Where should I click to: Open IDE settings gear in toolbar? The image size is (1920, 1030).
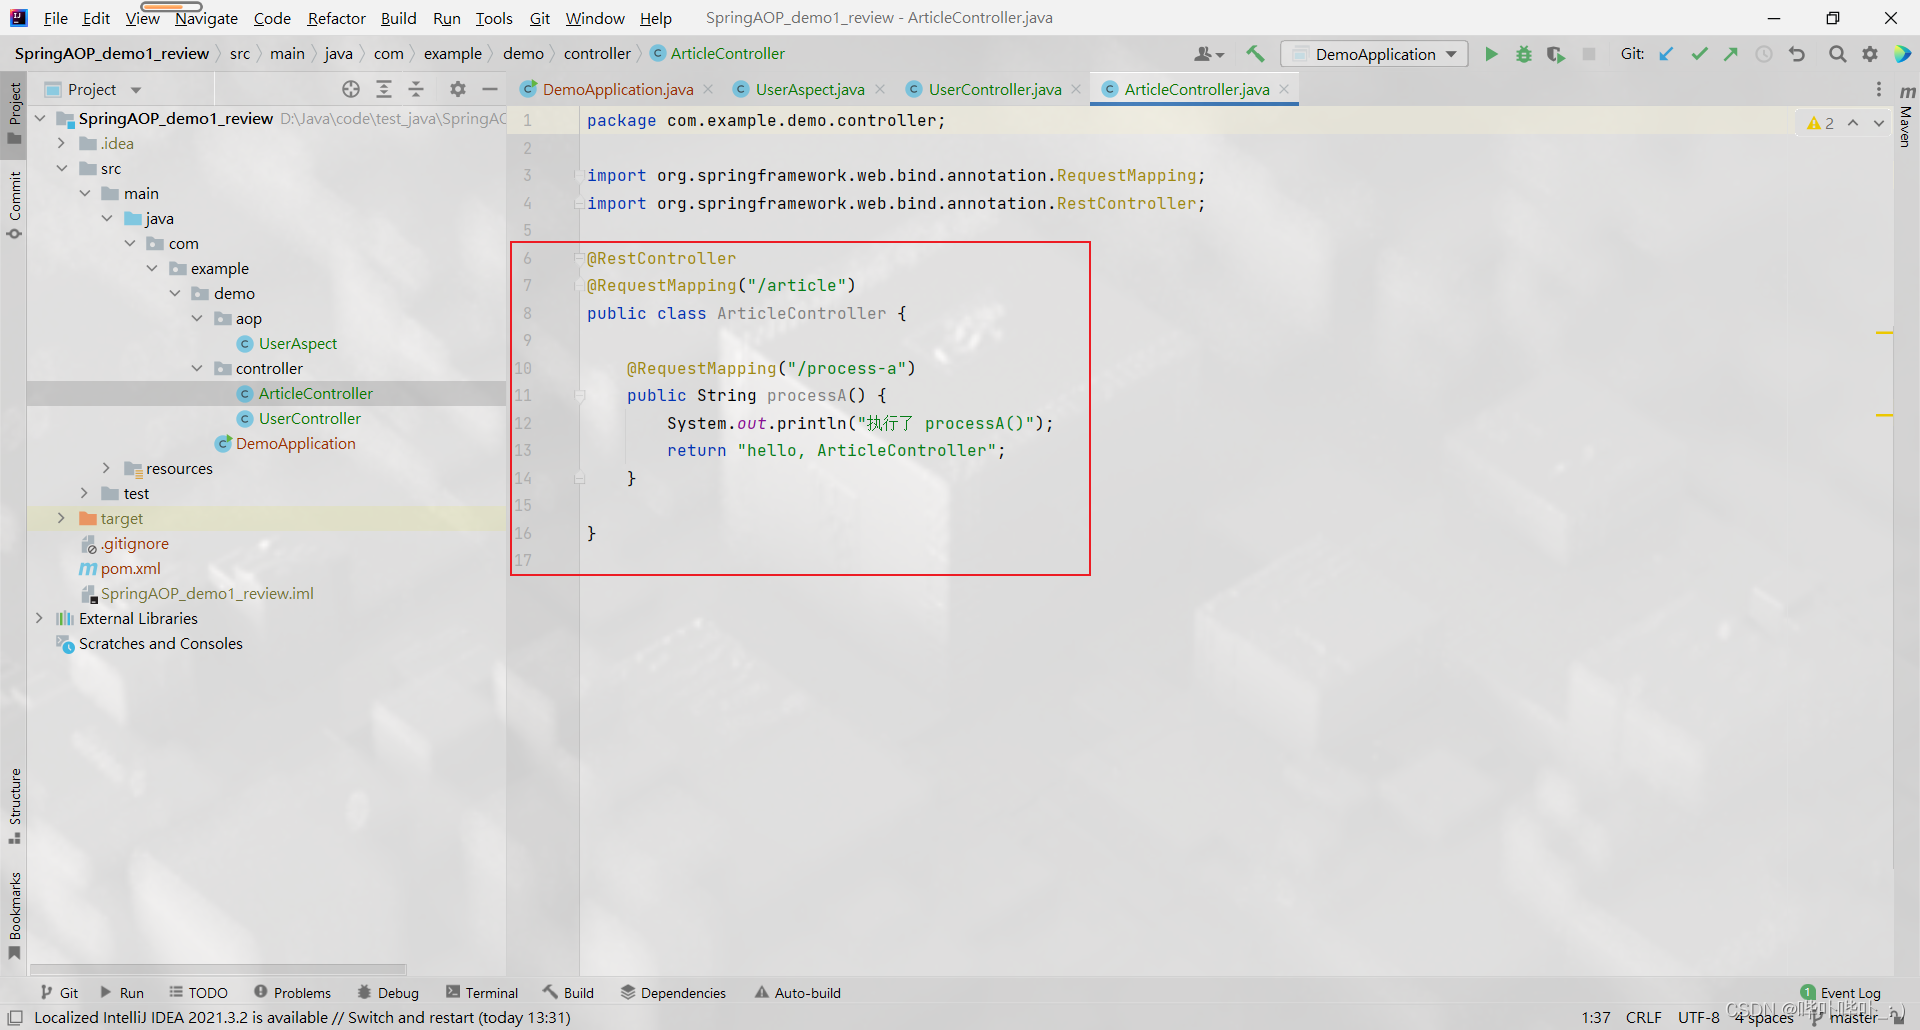pos(1869,54)
